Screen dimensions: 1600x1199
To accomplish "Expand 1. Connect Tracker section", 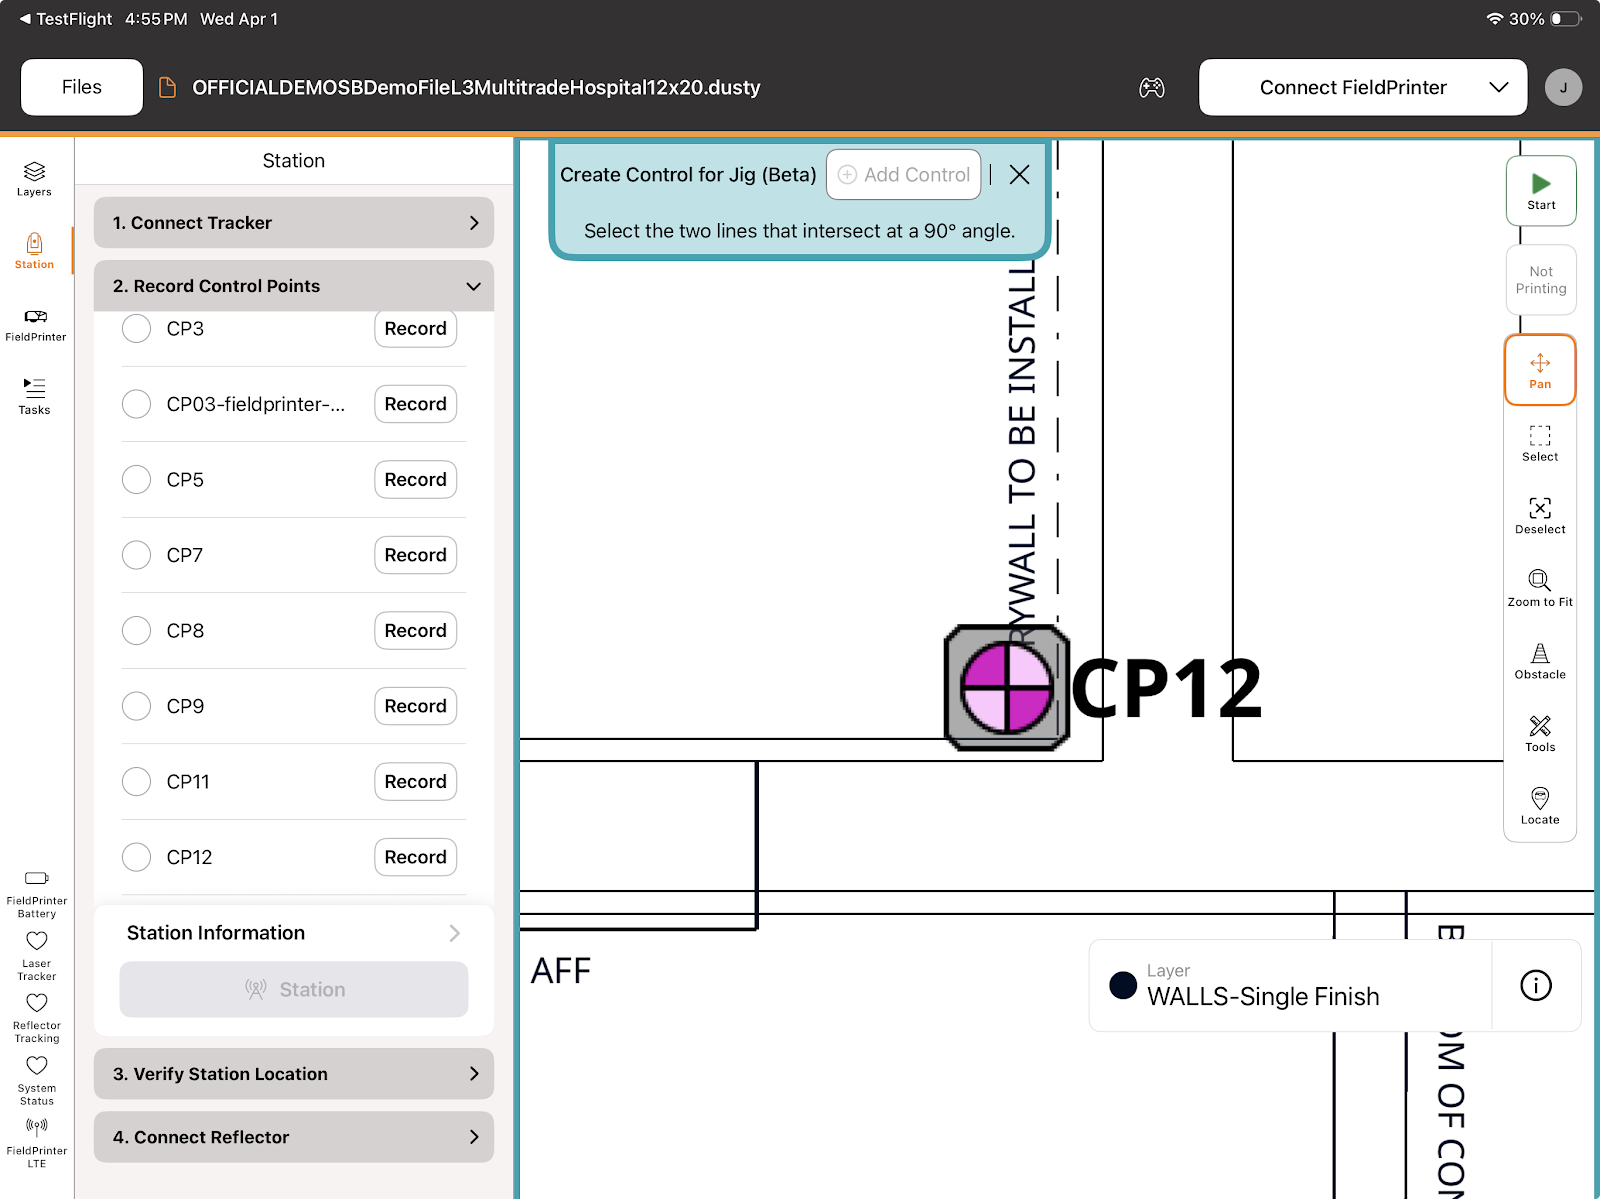I will point(294,222).
